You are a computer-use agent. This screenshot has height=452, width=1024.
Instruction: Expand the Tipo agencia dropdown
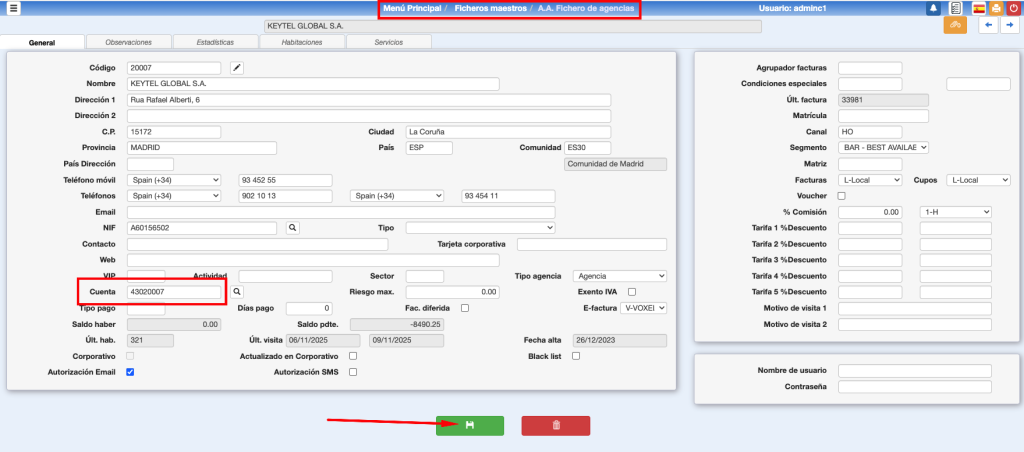coord(619,276)
